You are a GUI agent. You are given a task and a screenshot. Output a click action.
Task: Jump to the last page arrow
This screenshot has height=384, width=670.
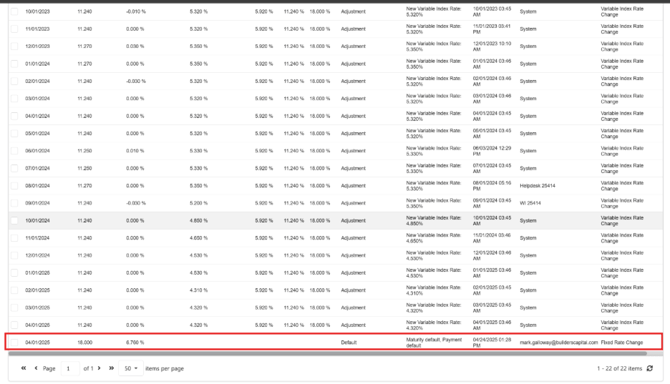111,368
